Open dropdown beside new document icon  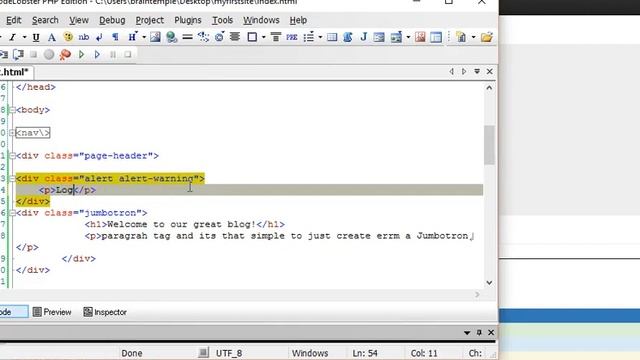click(x=473, y=38)
